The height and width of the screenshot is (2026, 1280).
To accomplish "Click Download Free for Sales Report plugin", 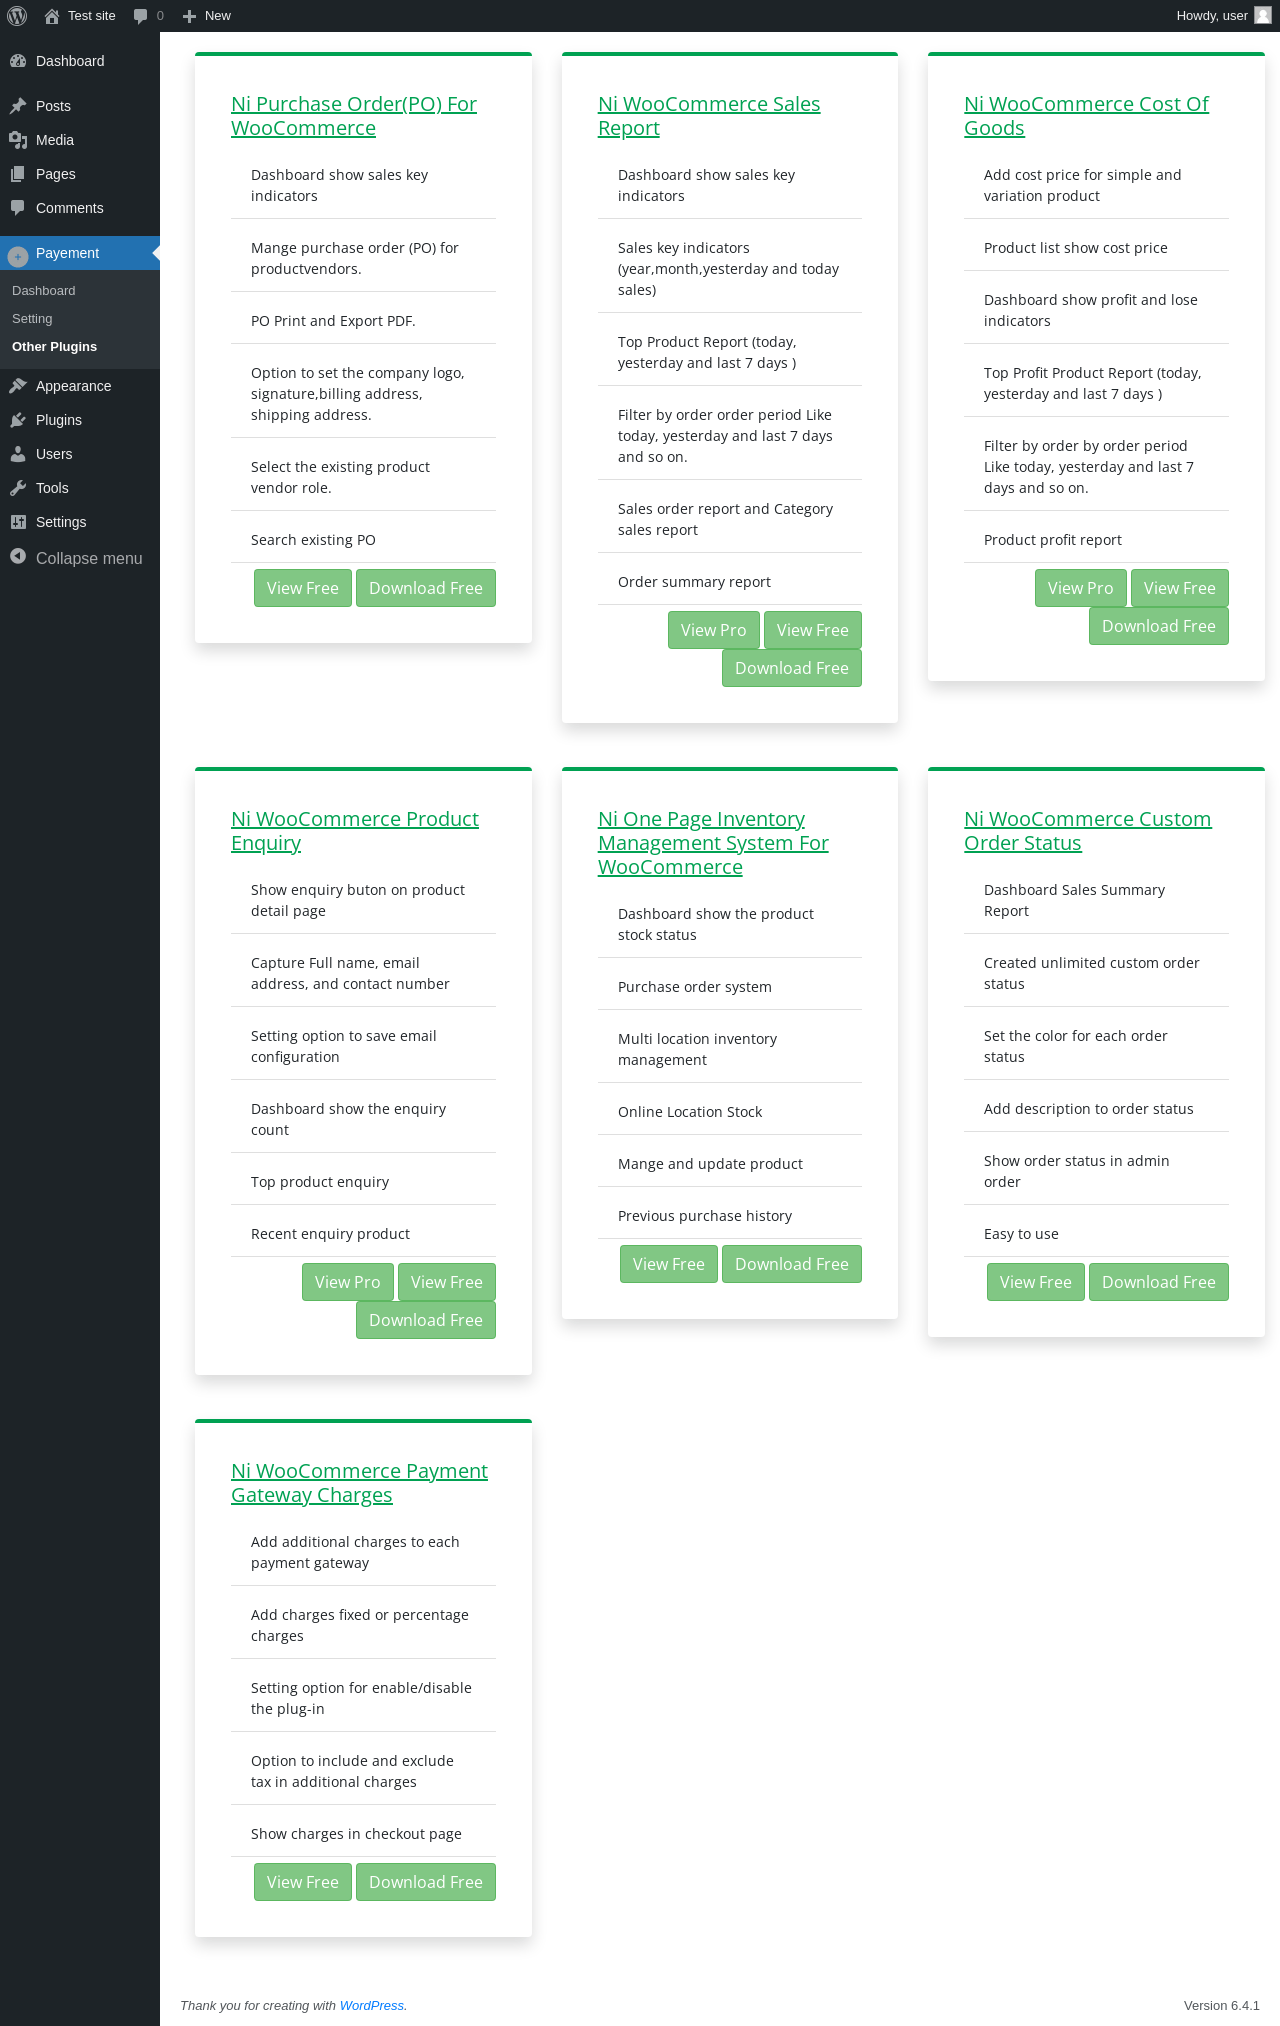I will [792, 668].
